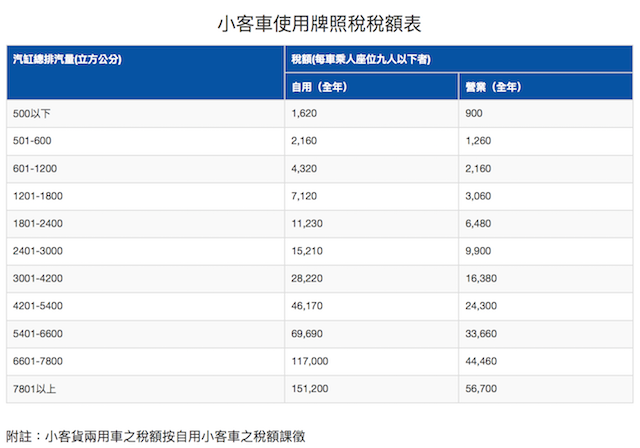This screenshot has height=448, width=640.
Task: Select the 1,620 tax amount cell
Action: pos(304,114)
